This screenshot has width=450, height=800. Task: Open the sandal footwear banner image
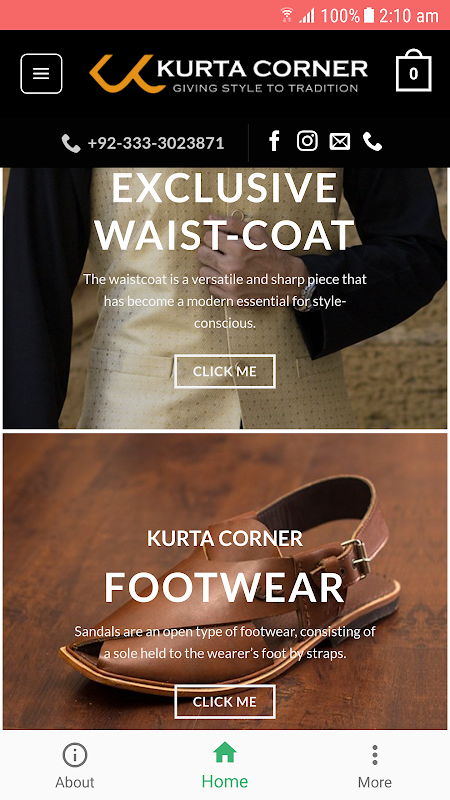click(x=225, y=581)
